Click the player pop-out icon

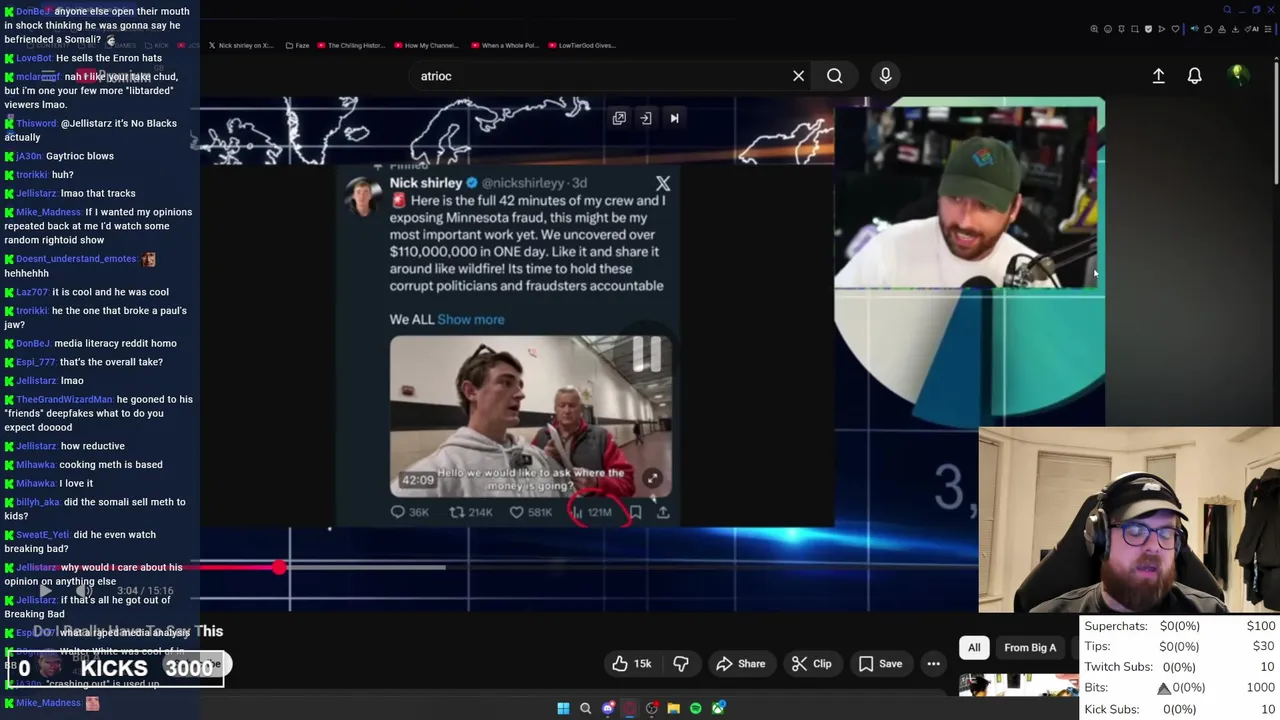[x=619, y=118]
